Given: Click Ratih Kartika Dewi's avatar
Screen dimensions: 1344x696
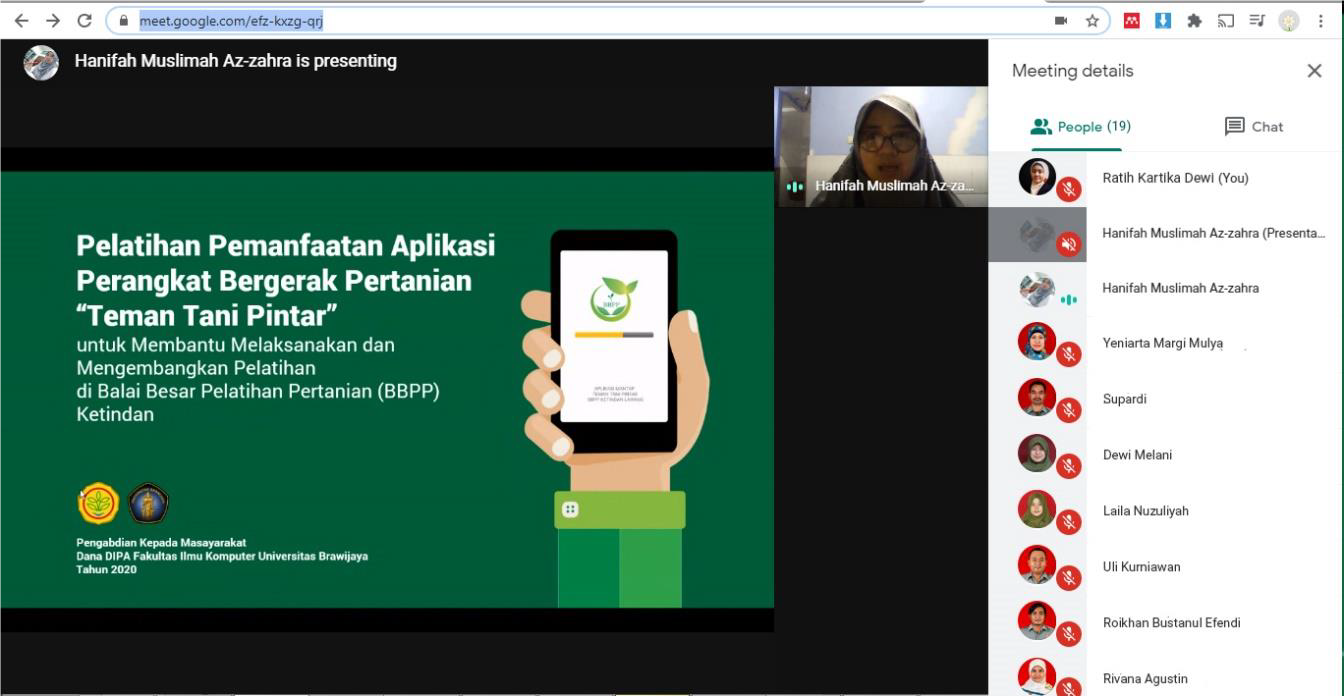Looking at the screenshot, I should tap(1037, 177).
